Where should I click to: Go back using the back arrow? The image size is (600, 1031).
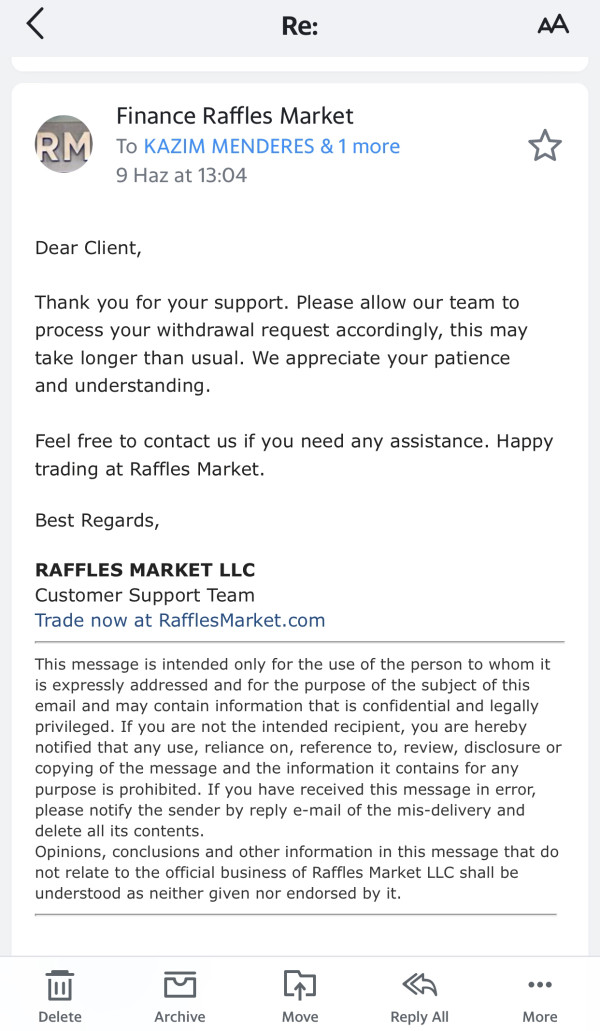[x=36, y=24]
